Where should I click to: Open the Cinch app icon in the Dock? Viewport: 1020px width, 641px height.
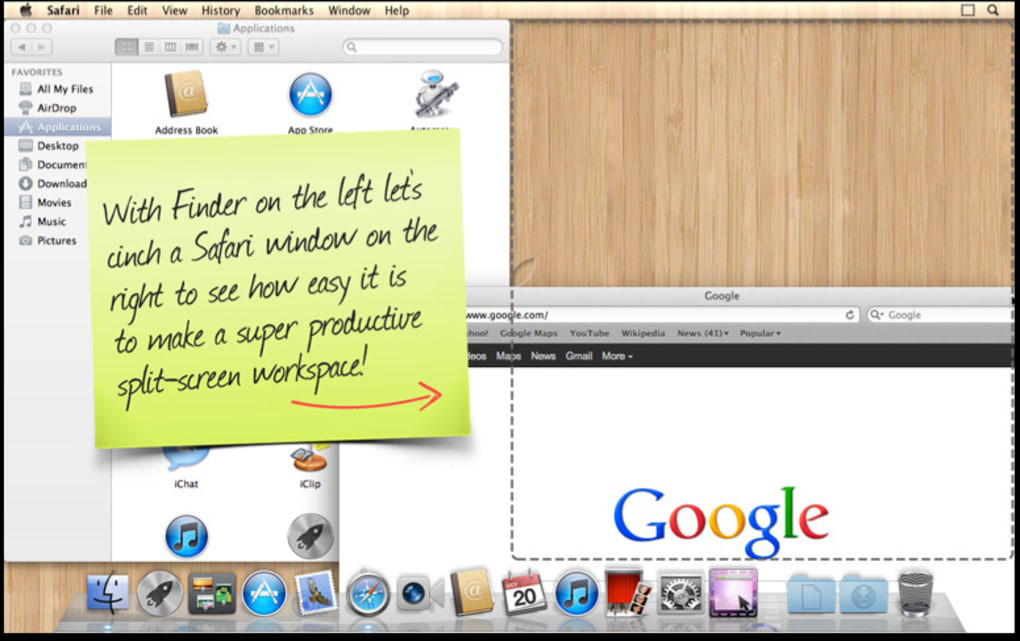pos(733,592)
